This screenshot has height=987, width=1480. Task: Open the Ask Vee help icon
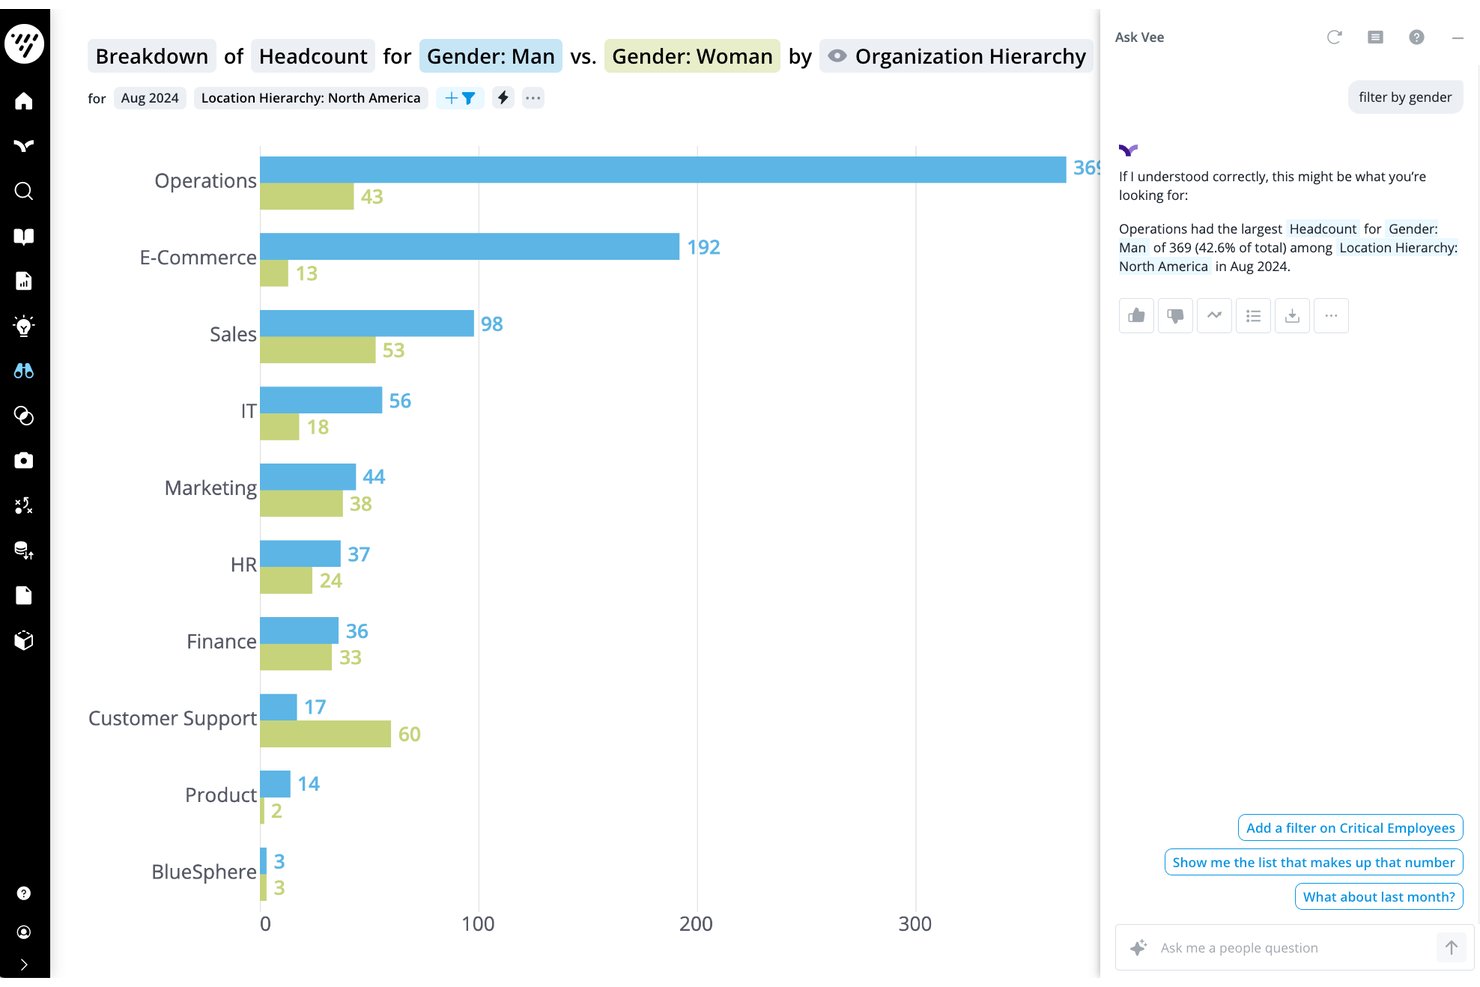click(1416, 37)
